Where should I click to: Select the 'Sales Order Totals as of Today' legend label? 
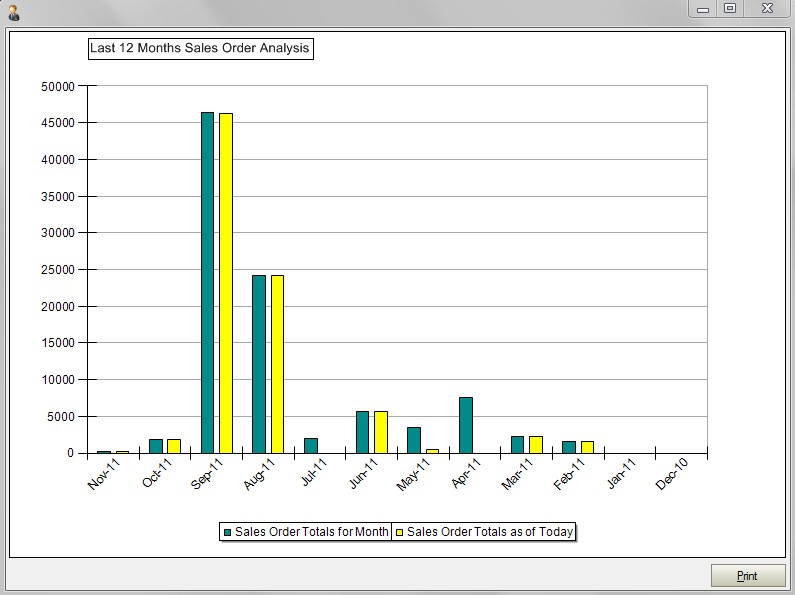tap(490, 532)
